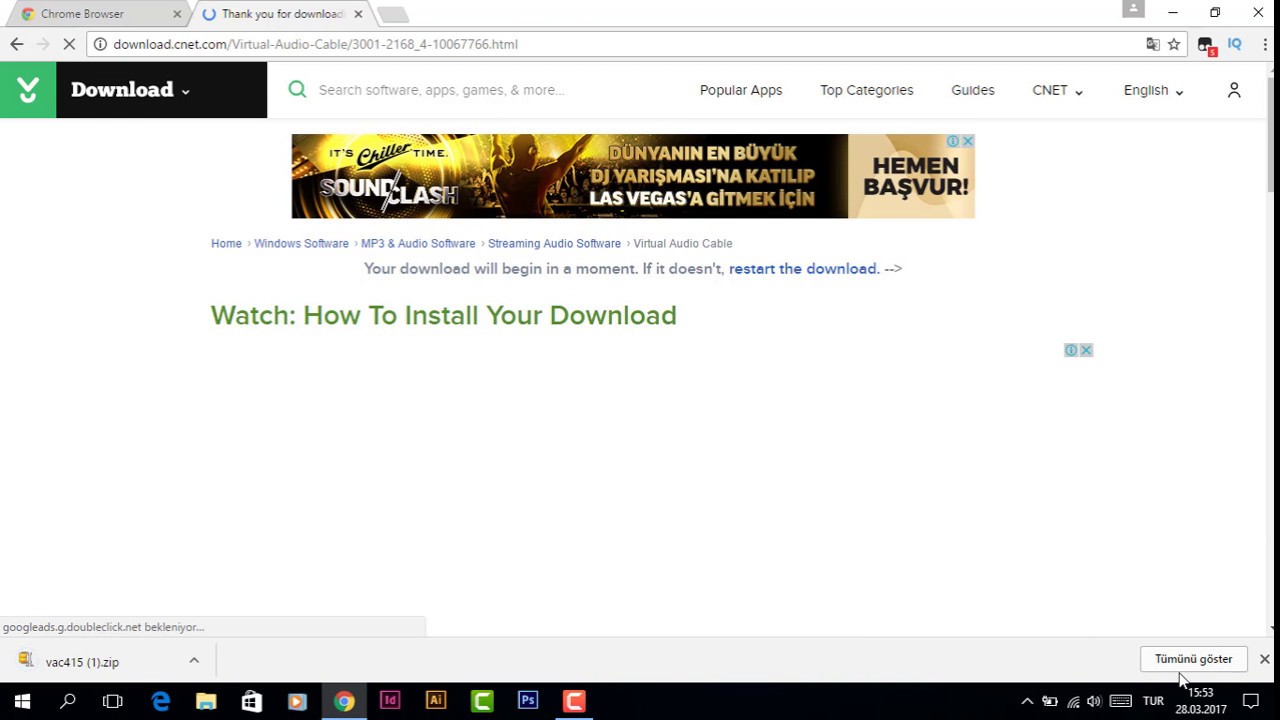
Task: Click the Virtual Audio Cable breadcrumb text
Action: tap(683, 243)
